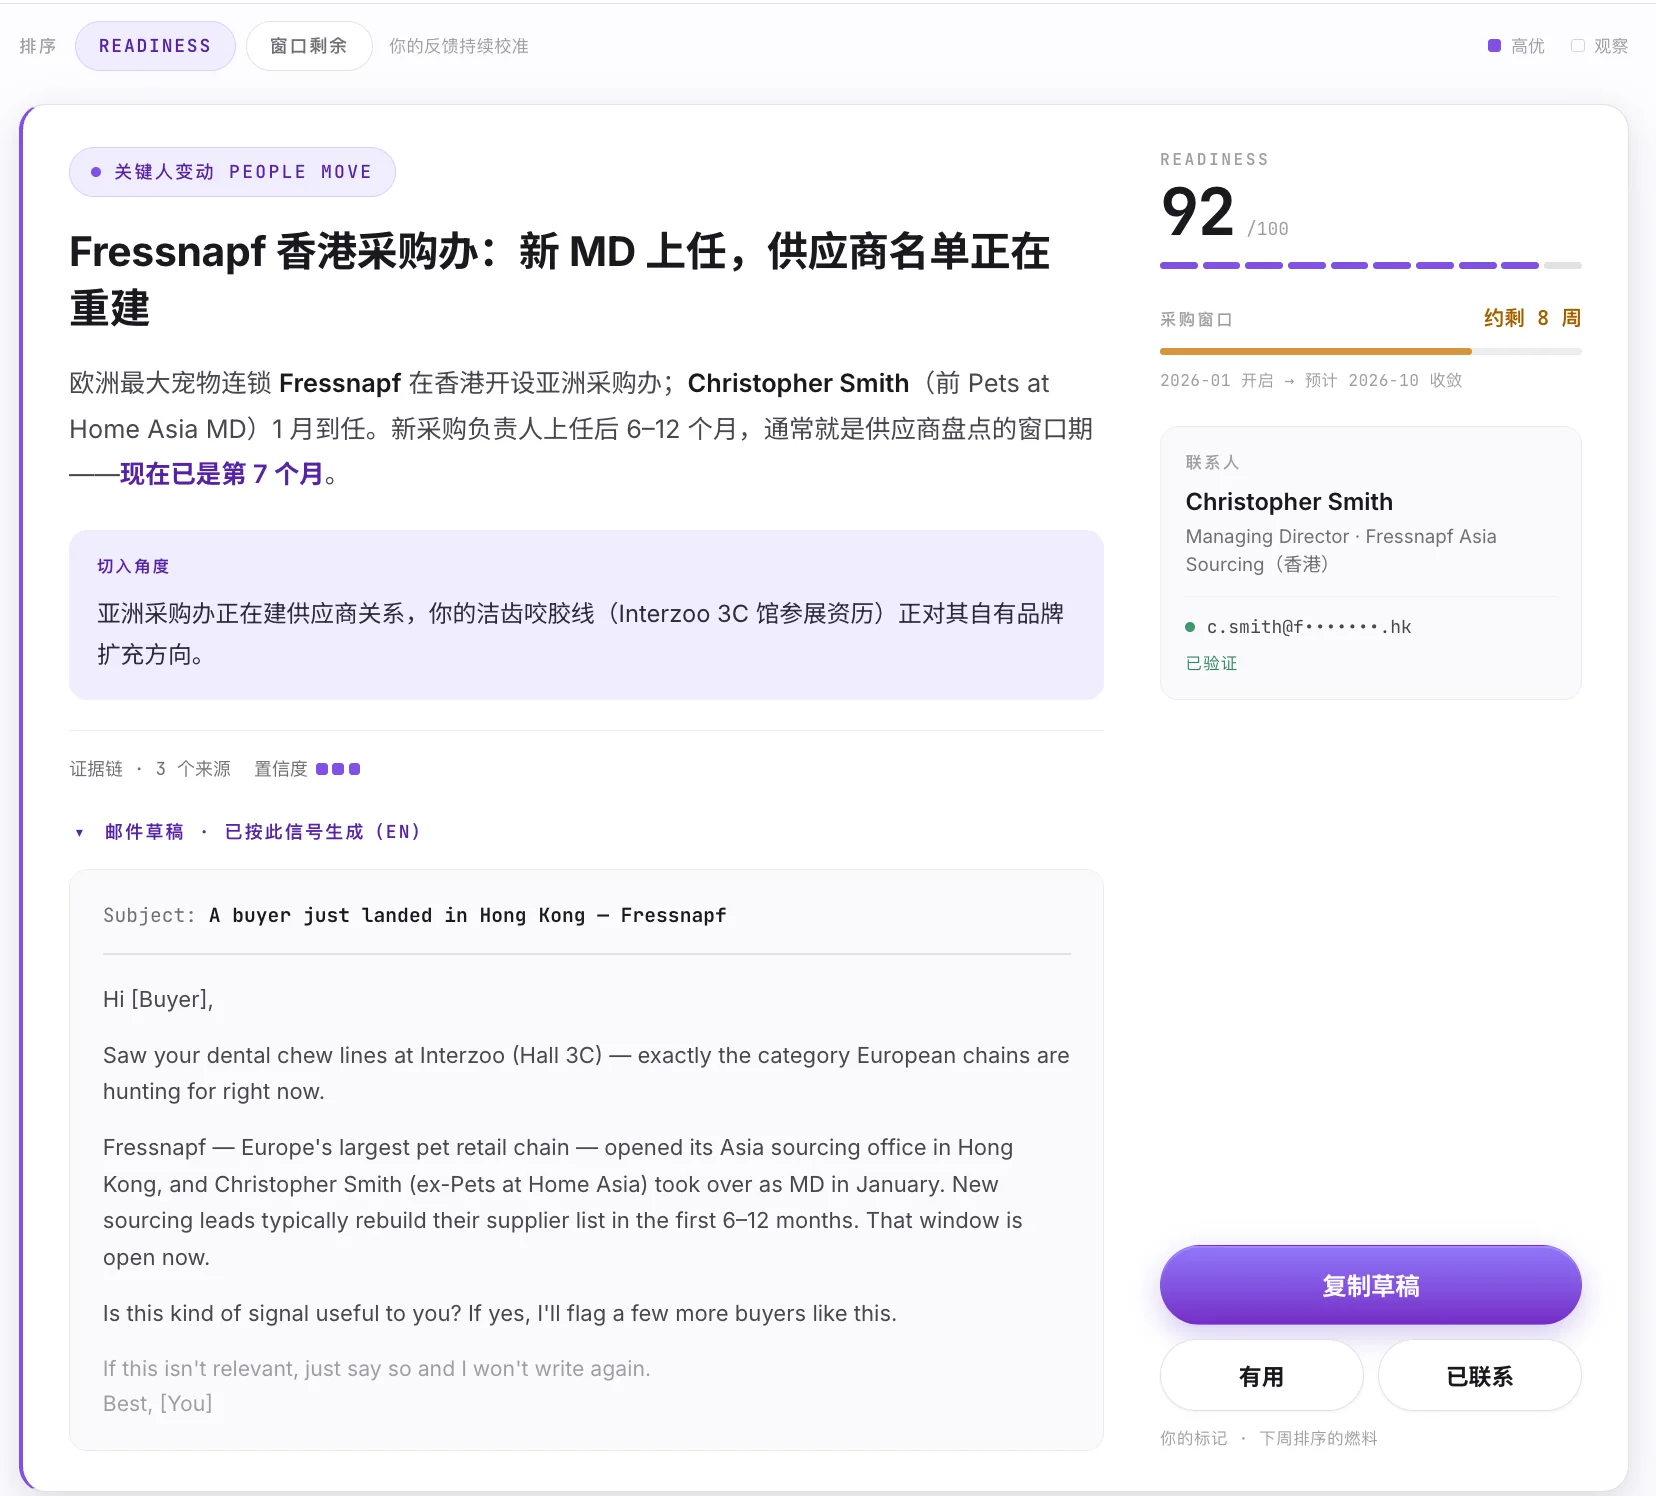Viewport: 1656px width, 1496px height.
Task: Mark the signal as 已联系
Action: coord(1479,1376)
